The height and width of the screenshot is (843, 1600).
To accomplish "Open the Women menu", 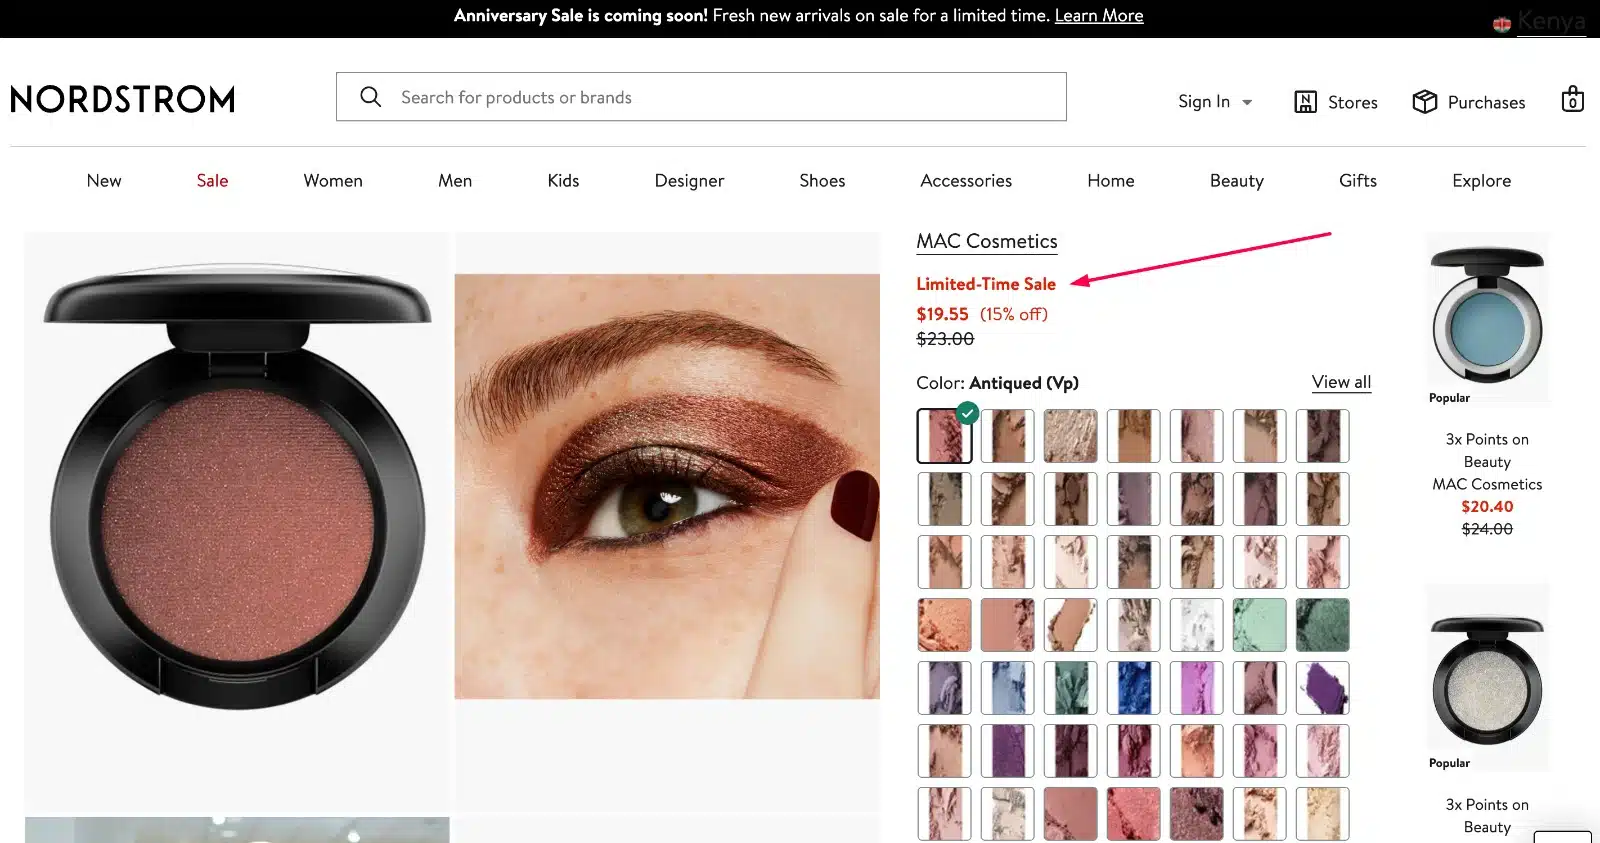I will [x=333, y=181].
